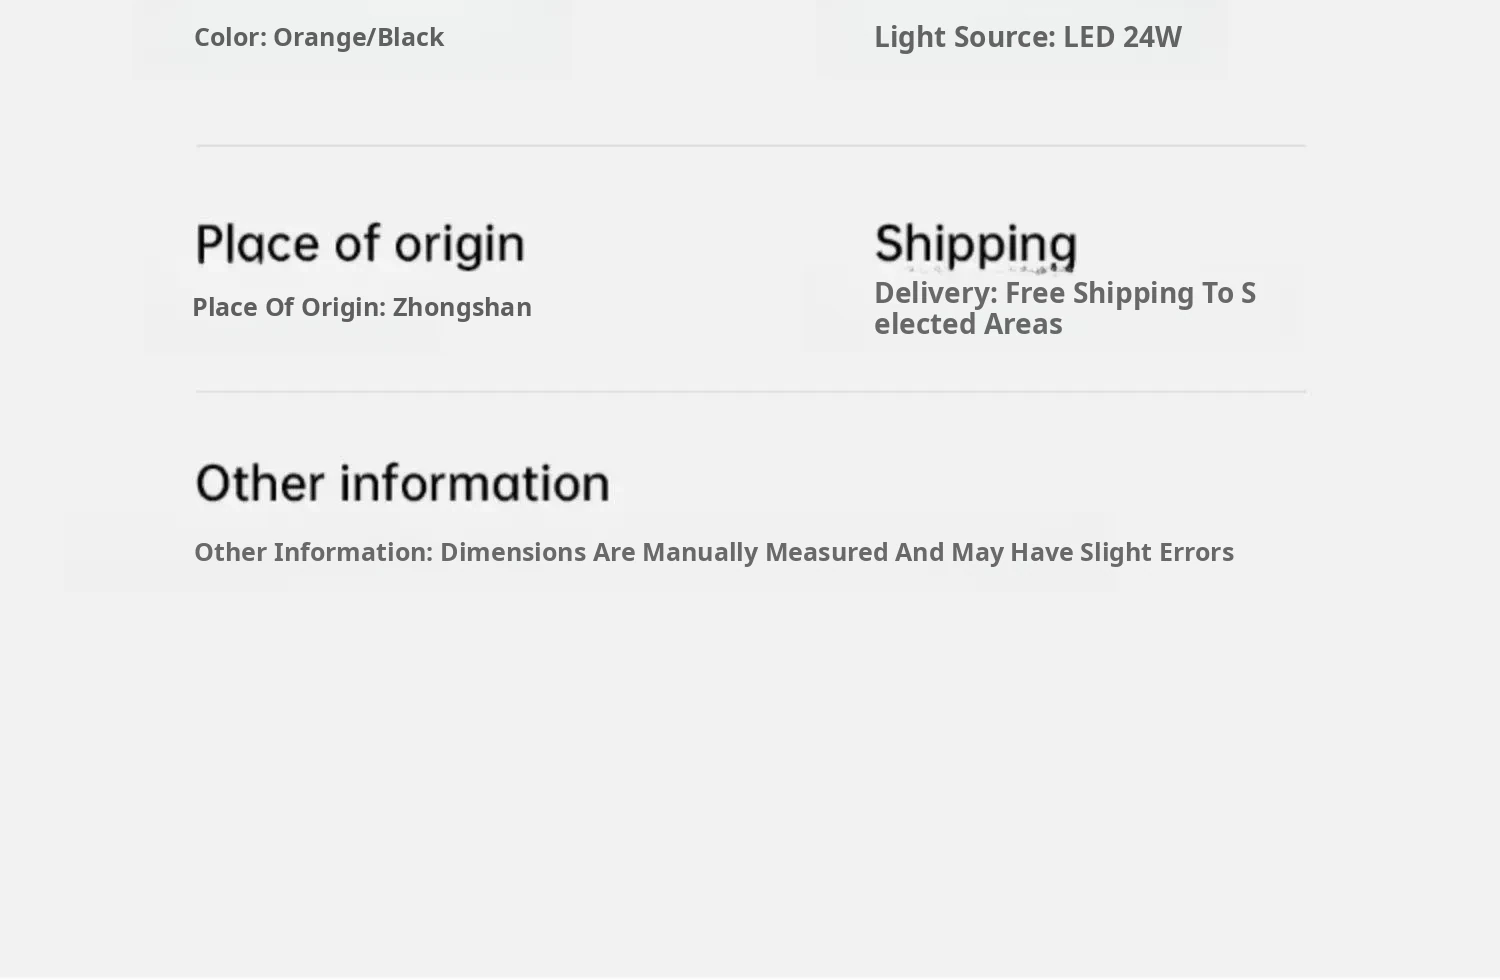
Task: Click the divider line above "Place of origin"
Action: point(750,146)
